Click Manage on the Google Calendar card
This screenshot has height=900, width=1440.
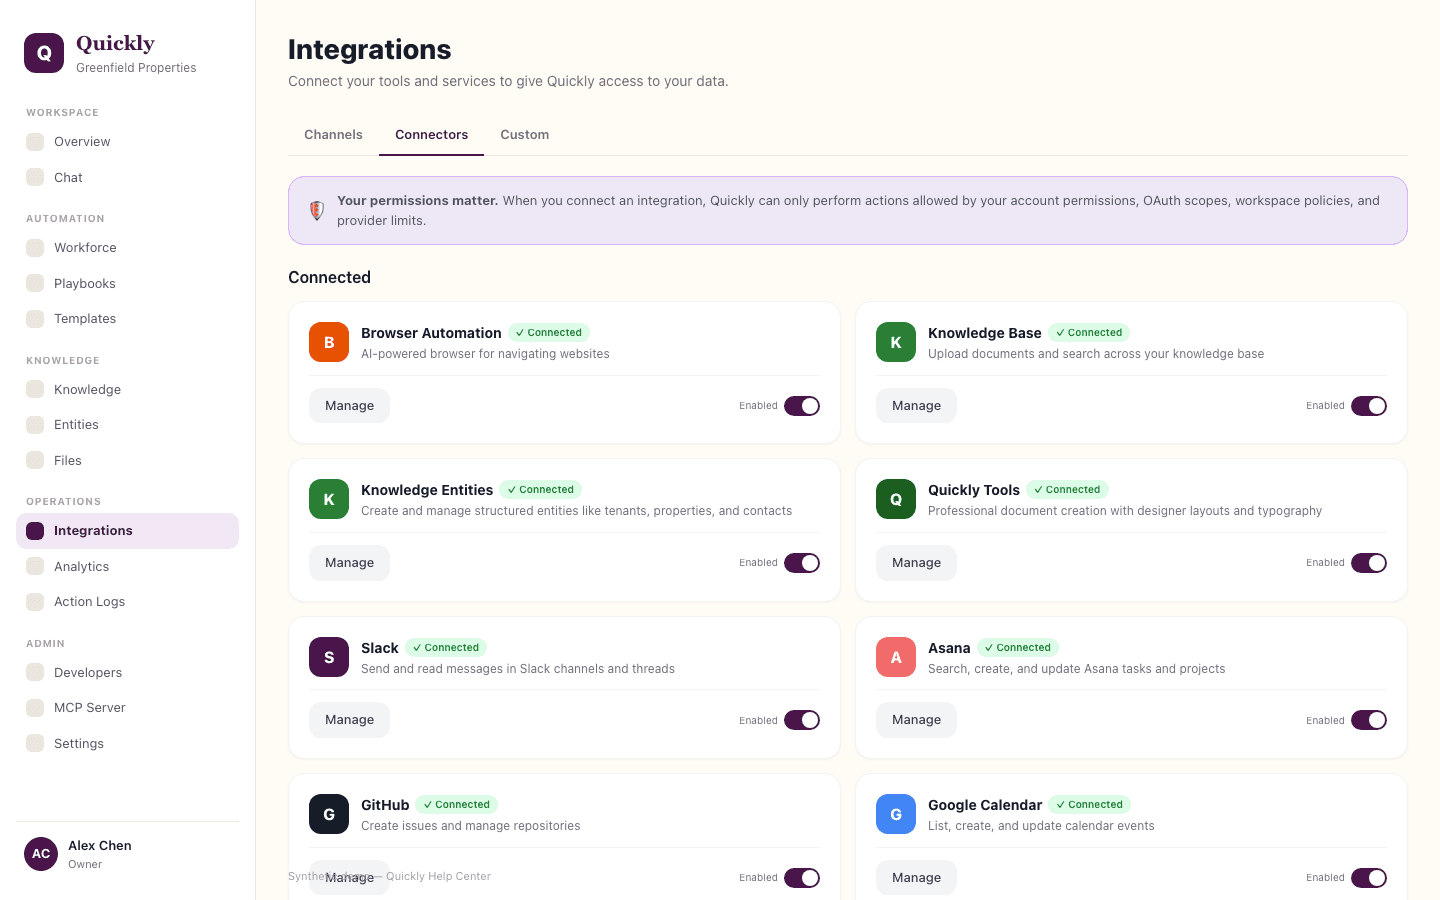[x=916, y=878]
